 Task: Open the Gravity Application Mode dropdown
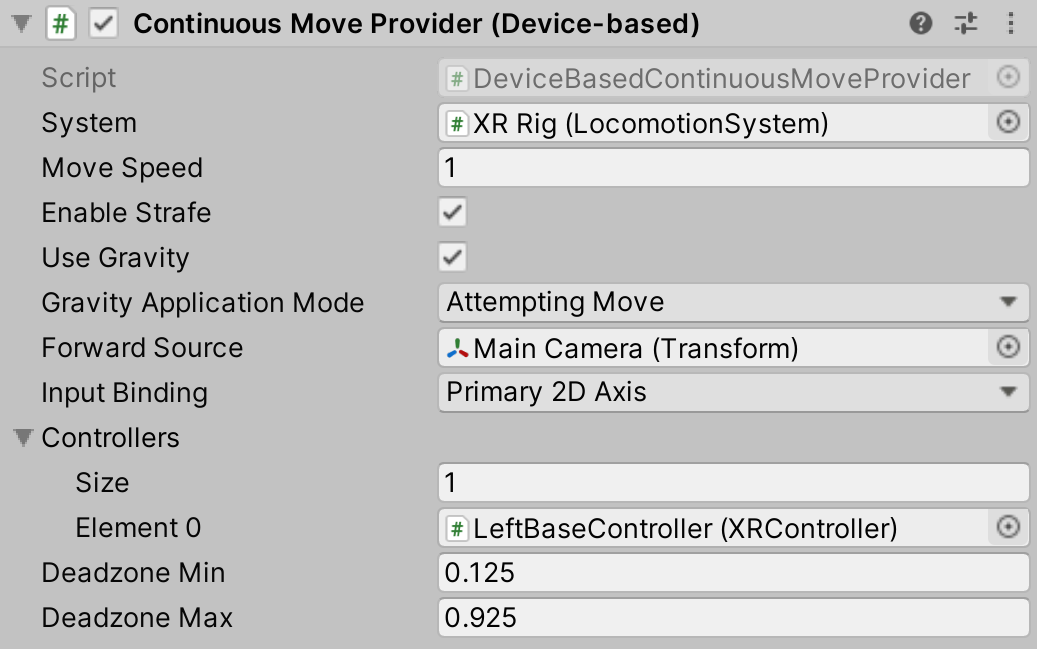[735, 302]
